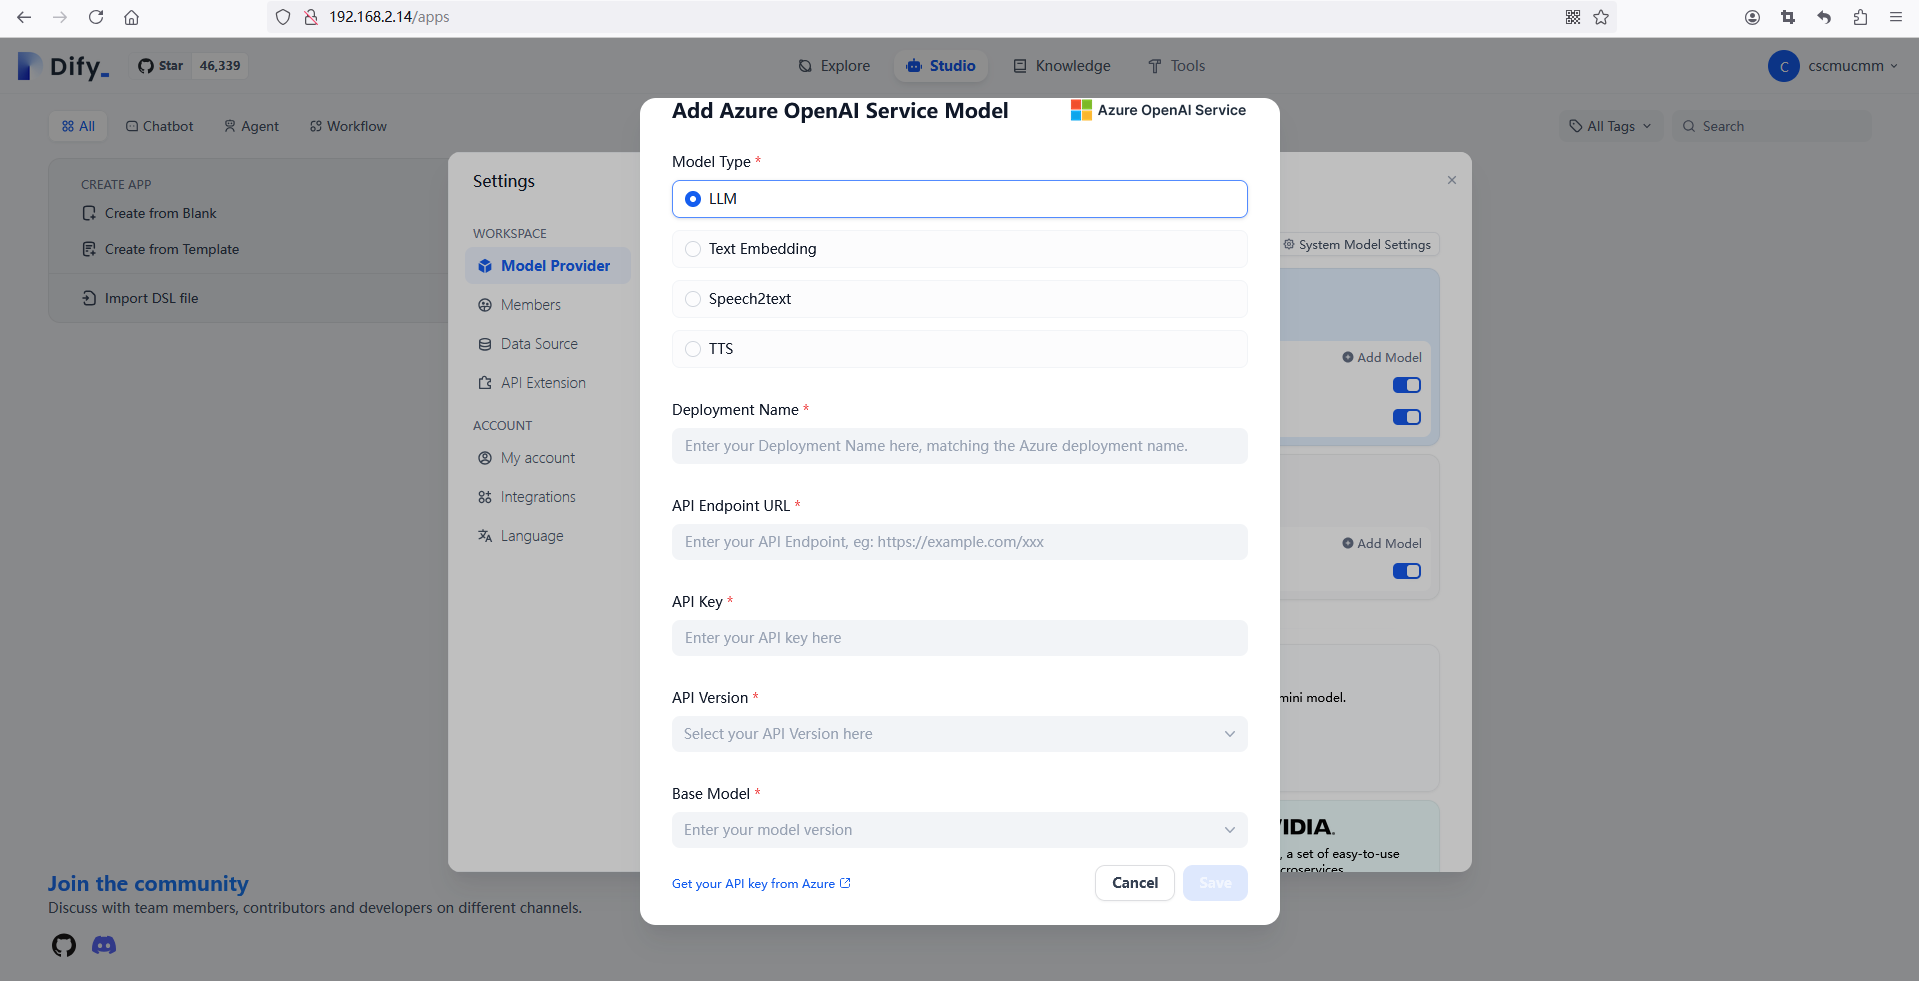Open the Base Model dropdown

tap(959, 830)
